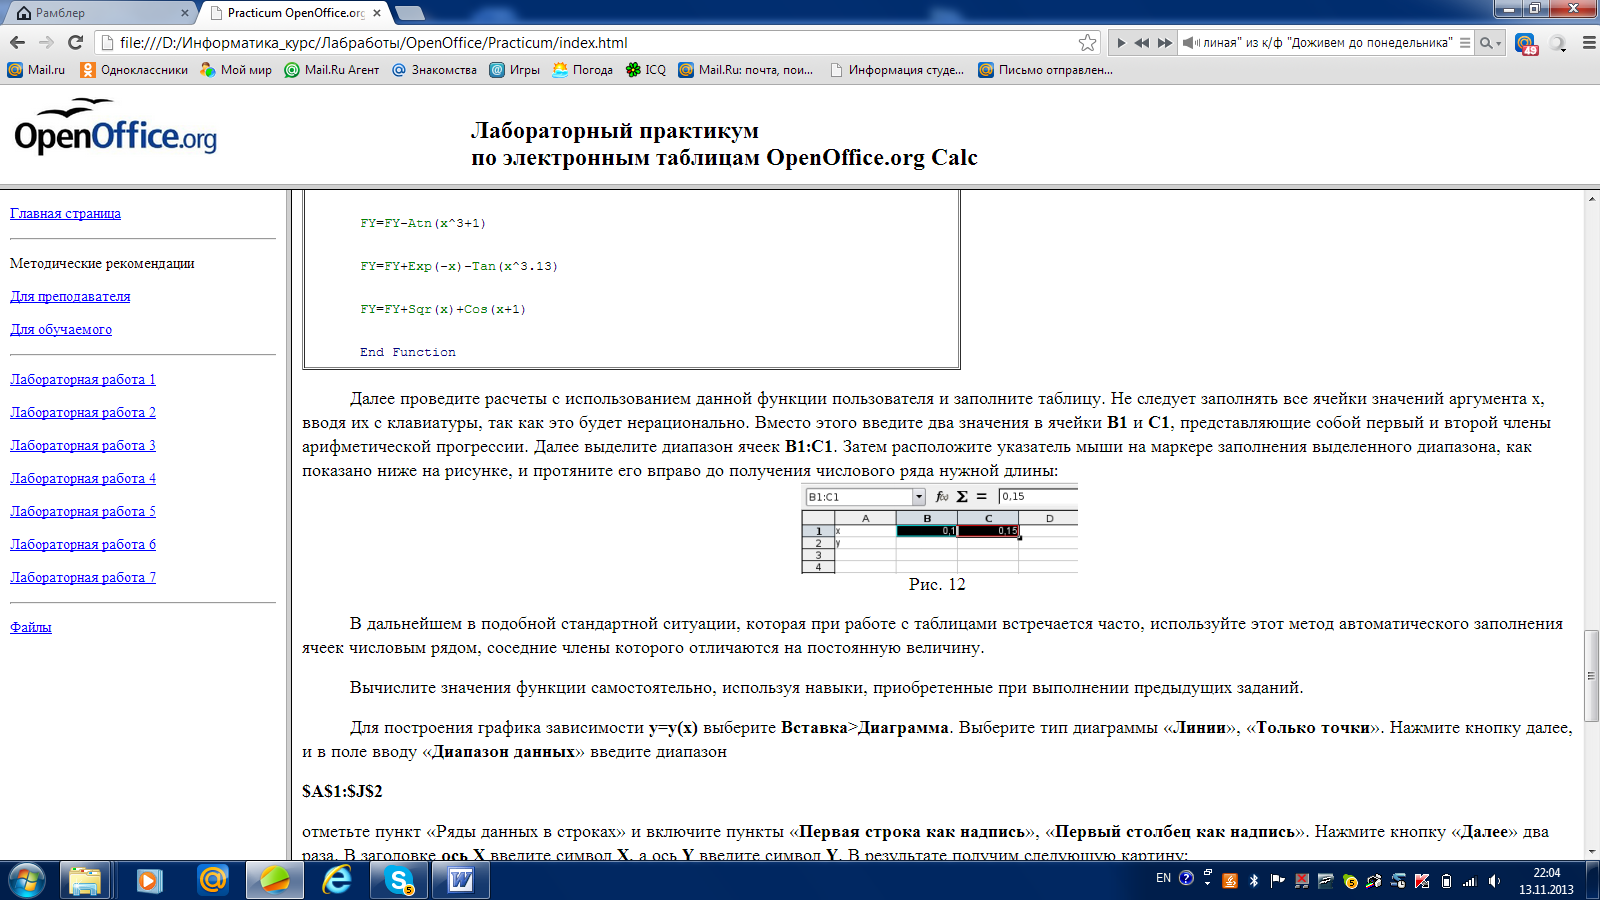The image size is (1600, 900).
Task: Open Лабораторная работа 7
Action: [x=83, y=577]
